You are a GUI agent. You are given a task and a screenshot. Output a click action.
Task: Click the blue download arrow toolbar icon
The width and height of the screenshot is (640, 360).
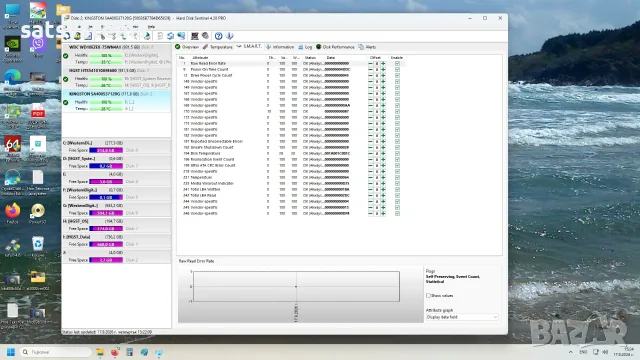point(229,36)
